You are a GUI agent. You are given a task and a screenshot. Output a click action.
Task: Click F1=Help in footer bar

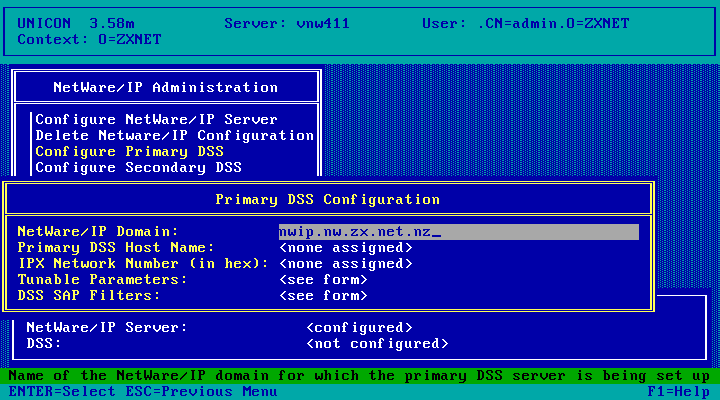[679, 392]
